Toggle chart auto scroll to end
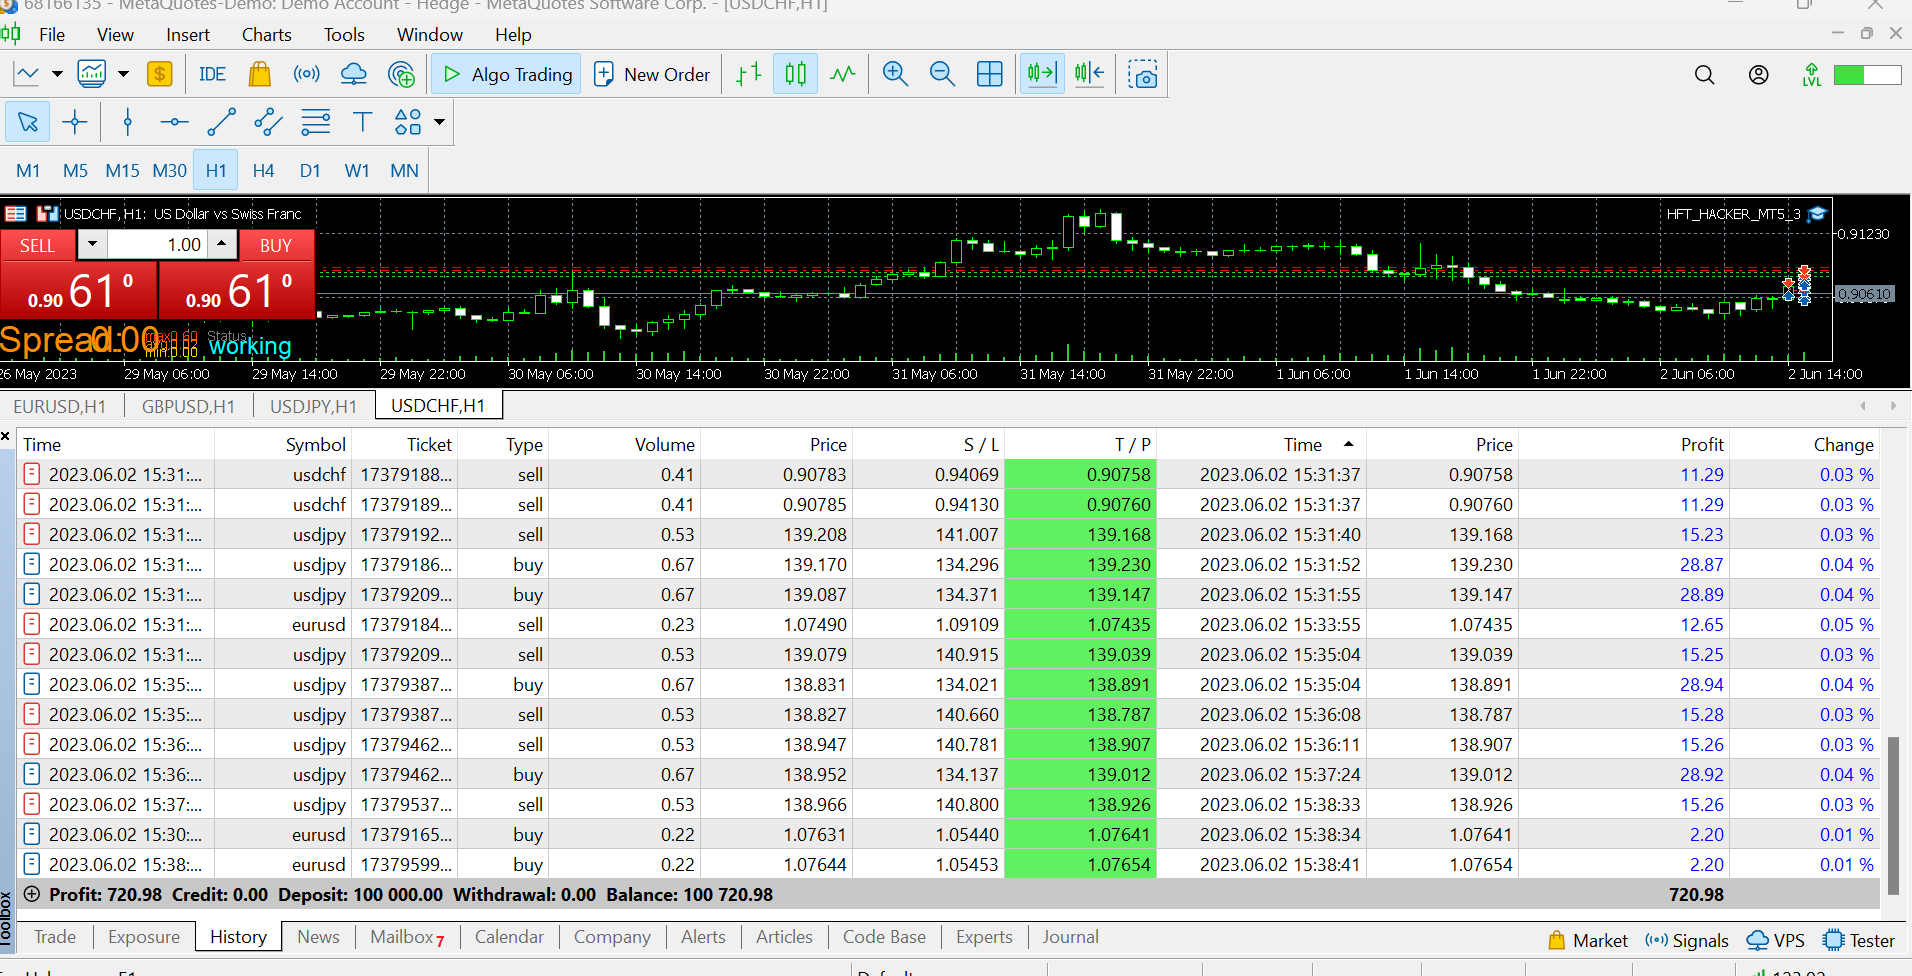1912x976 pixels. [1041, 75]
